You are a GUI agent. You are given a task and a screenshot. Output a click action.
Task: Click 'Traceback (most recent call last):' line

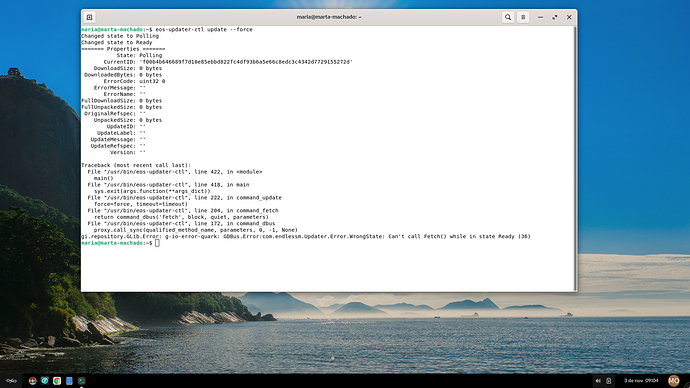pyautogui.click(x=136, y=165)
